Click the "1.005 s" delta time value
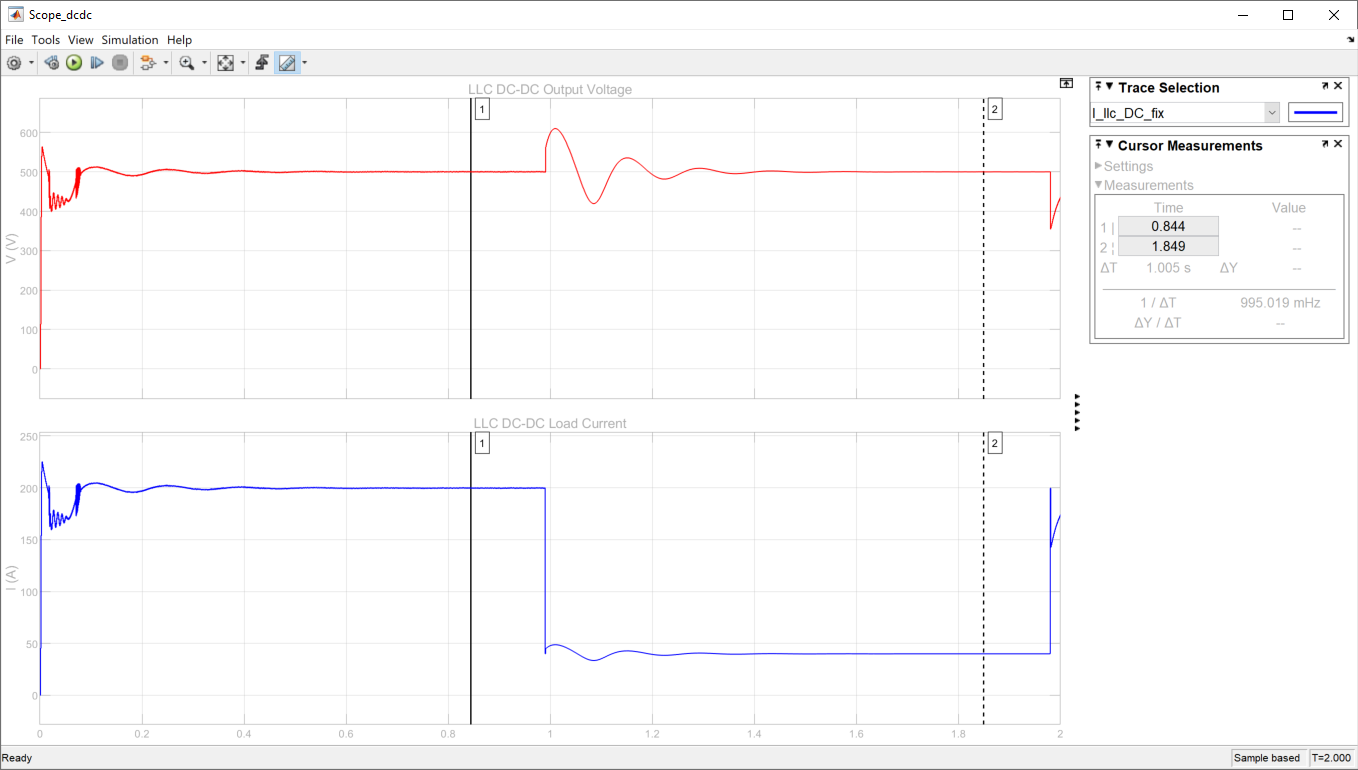Screen dimensions: 1358x770 click(1168, 268)
